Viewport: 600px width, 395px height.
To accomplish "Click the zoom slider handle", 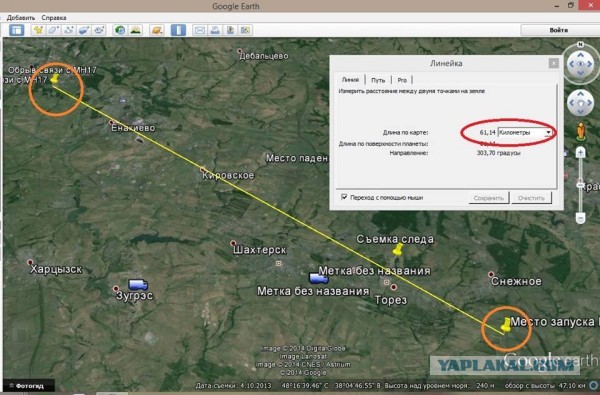I will pos(580,185).
